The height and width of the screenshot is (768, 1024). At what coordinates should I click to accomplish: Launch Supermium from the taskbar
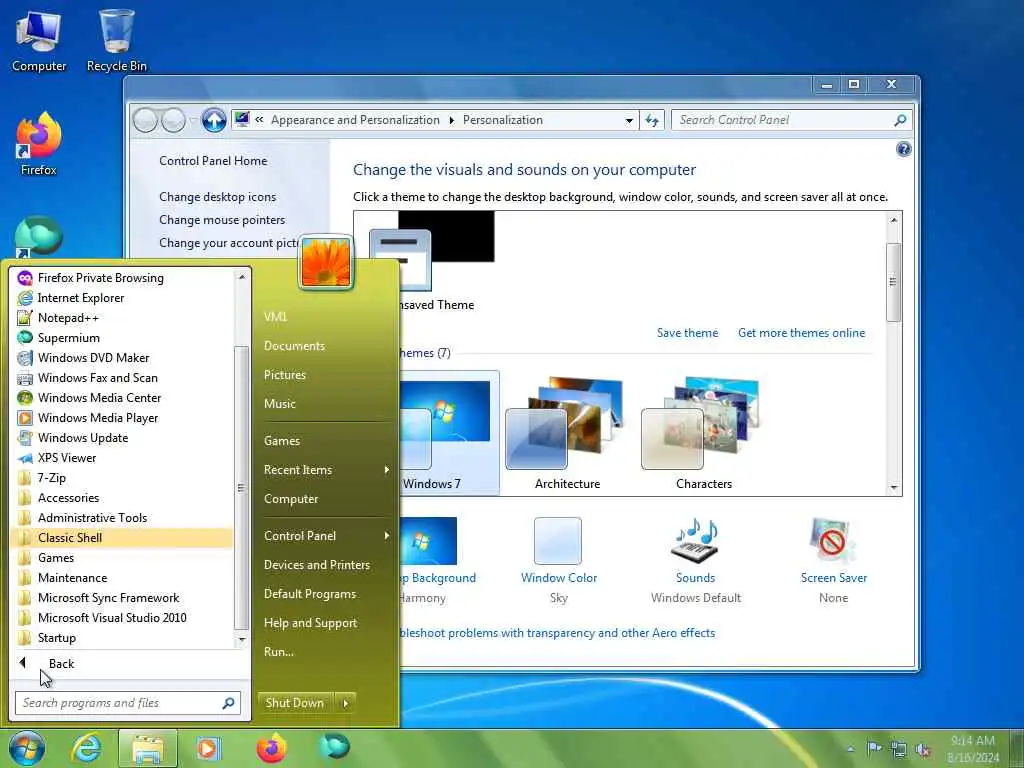334,747
